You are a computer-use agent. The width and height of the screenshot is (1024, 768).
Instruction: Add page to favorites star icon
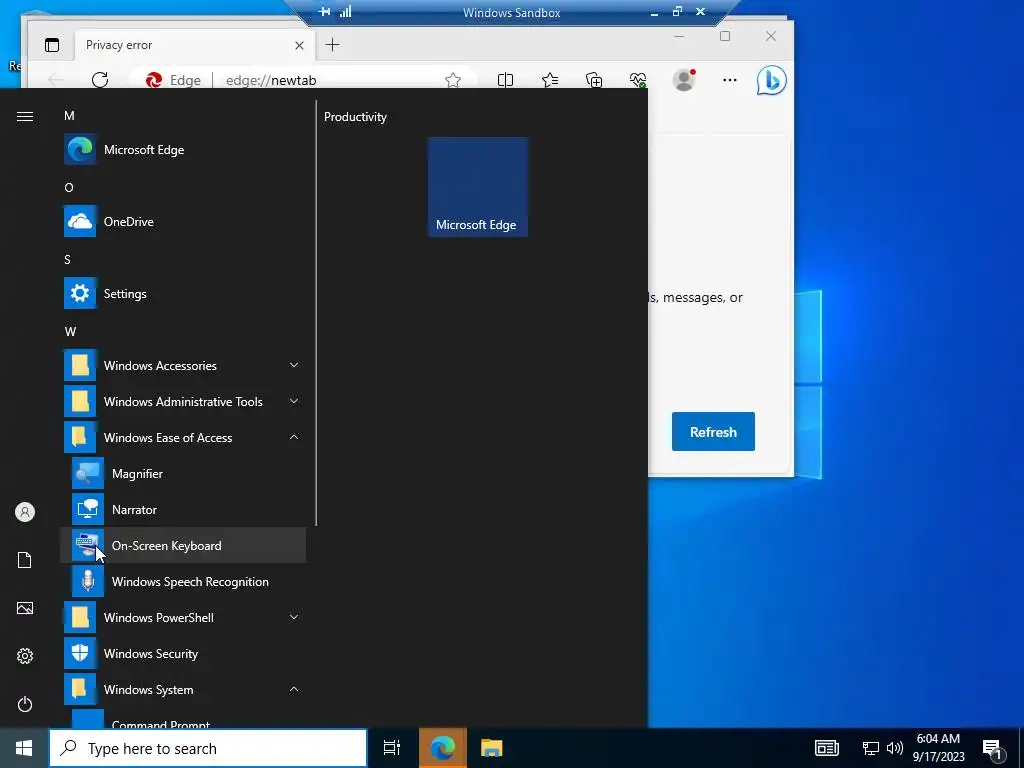click(453, 80)
